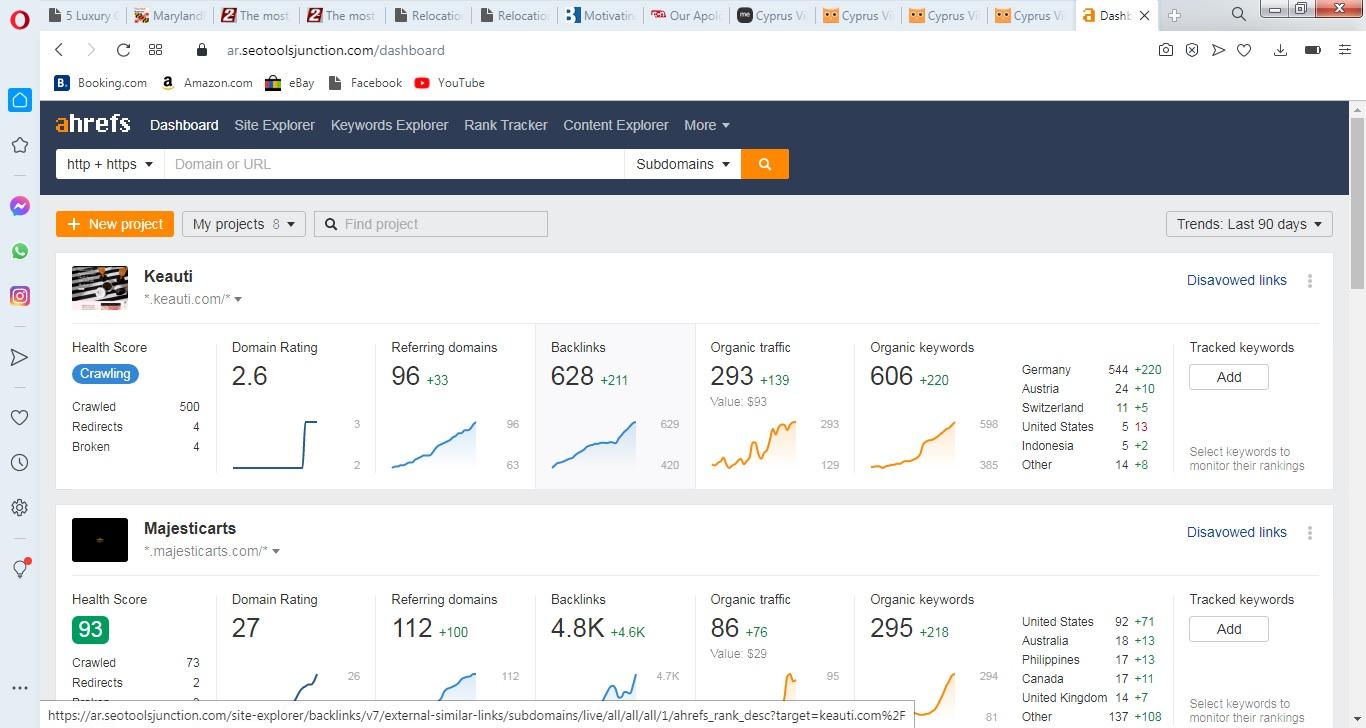The image size is (1366, 728).
Task: Open the Keauti project options menu
Action: pos(1310,281)
